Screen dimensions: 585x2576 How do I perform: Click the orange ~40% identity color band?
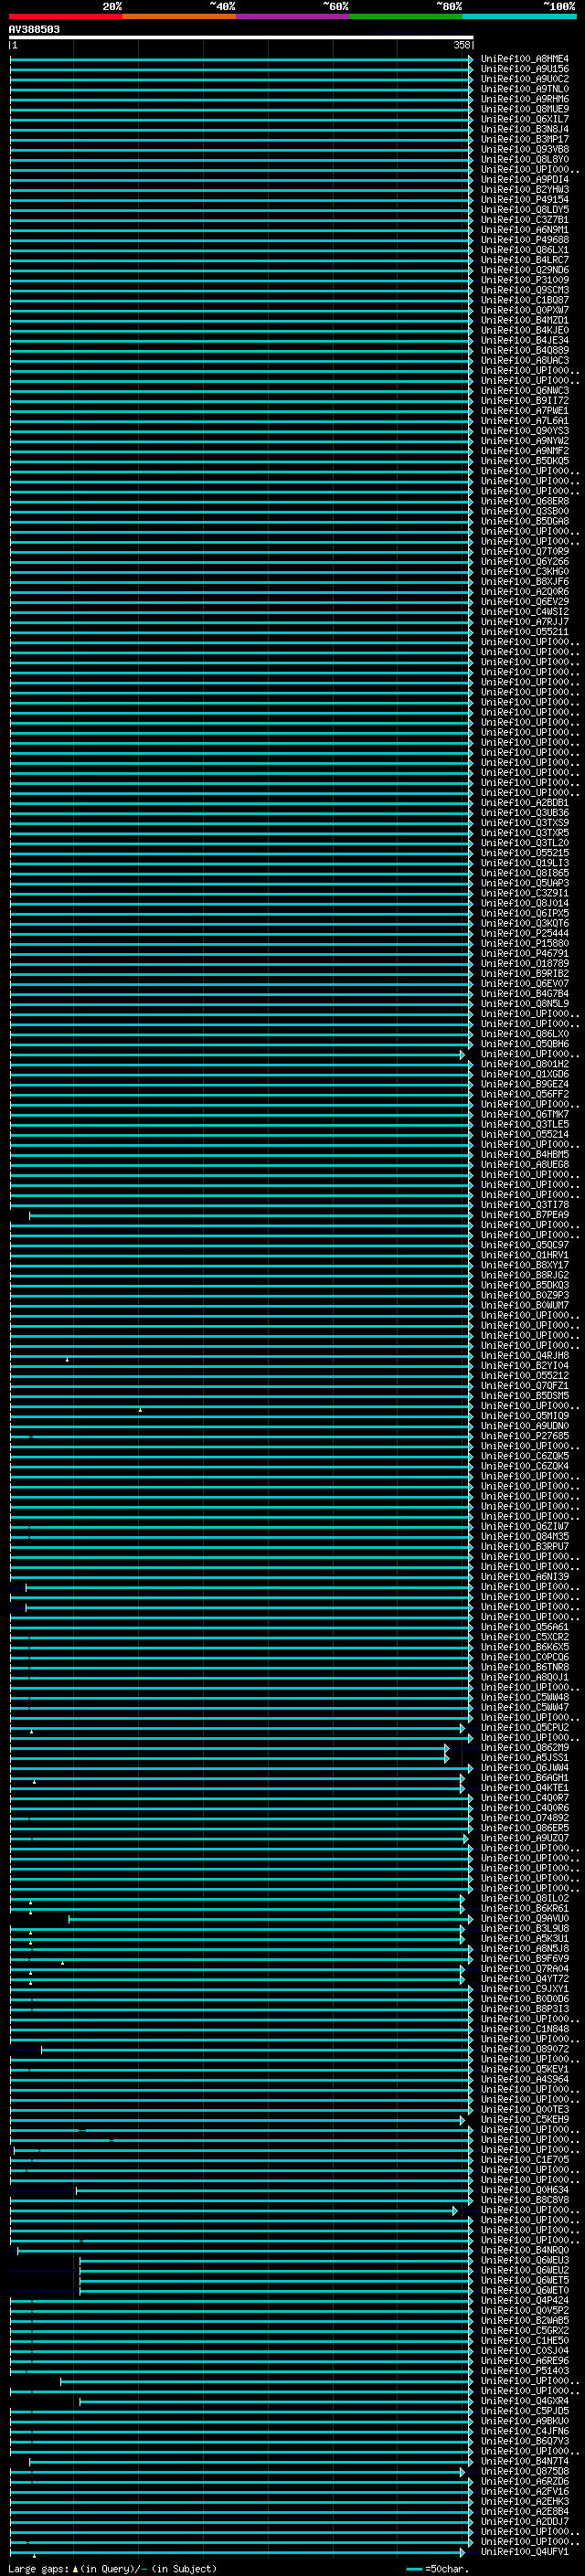(179, 16)
